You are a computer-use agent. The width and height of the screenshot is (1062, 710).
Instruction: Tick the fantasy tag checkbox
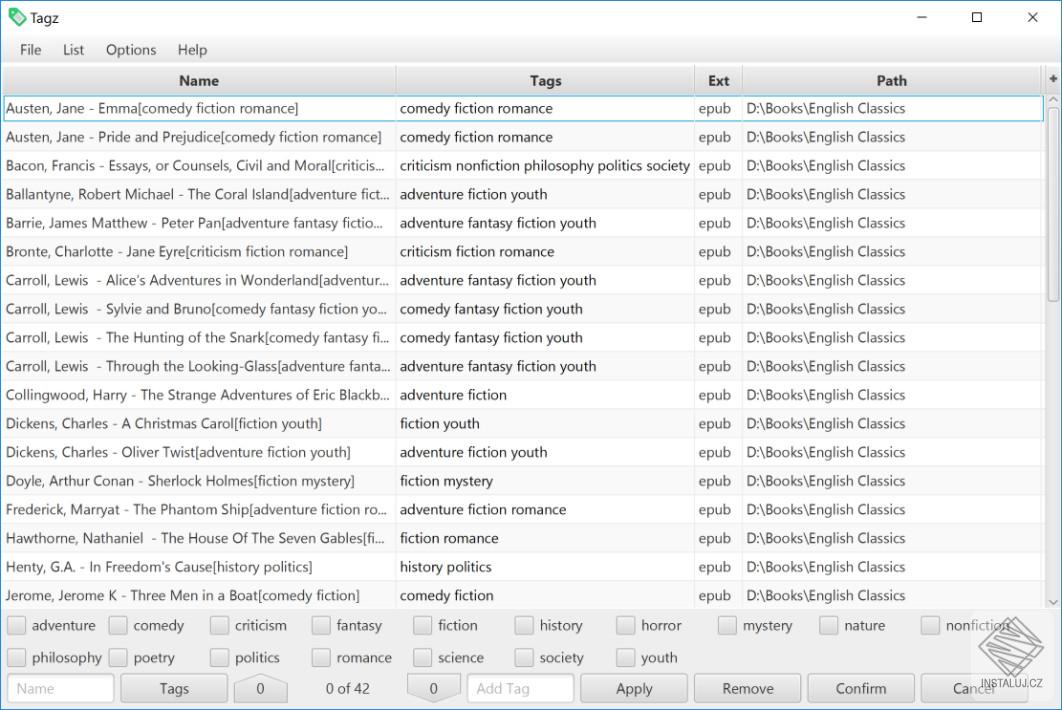(321, 626)
